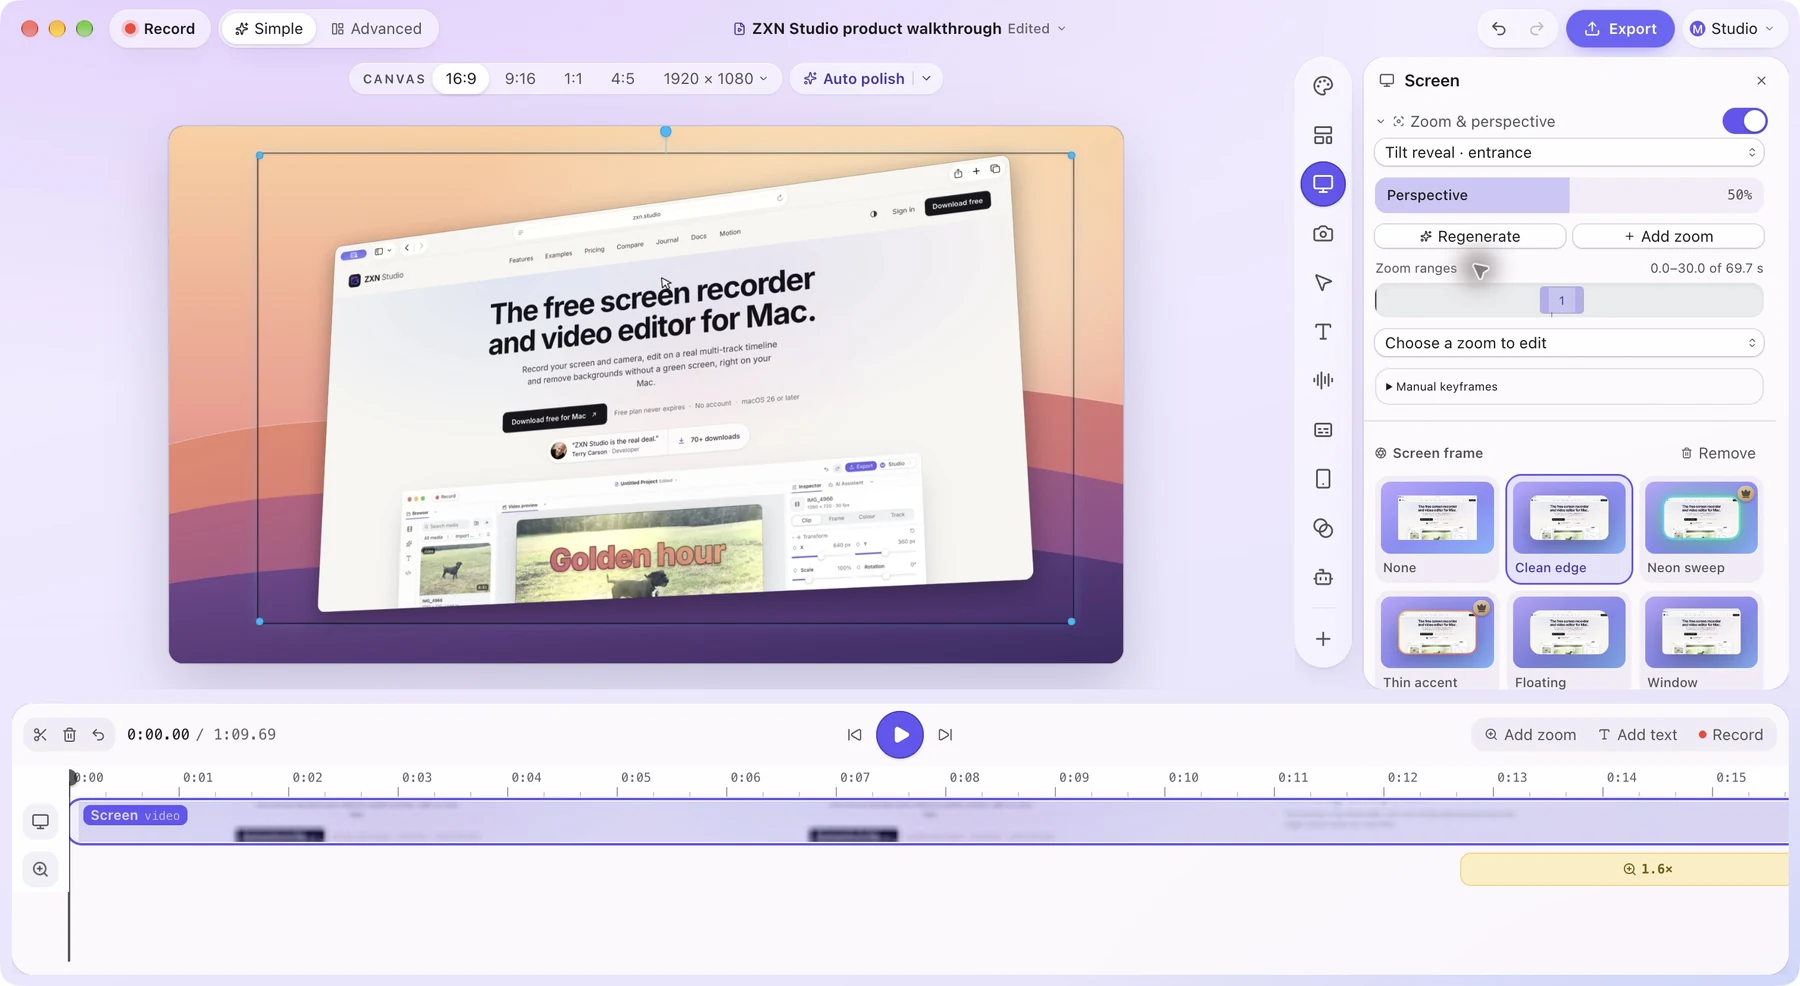The height and width of the screenshot is (986, 1800).
Task: Click the zoom track magnifier icon
Action: (40, 870)
